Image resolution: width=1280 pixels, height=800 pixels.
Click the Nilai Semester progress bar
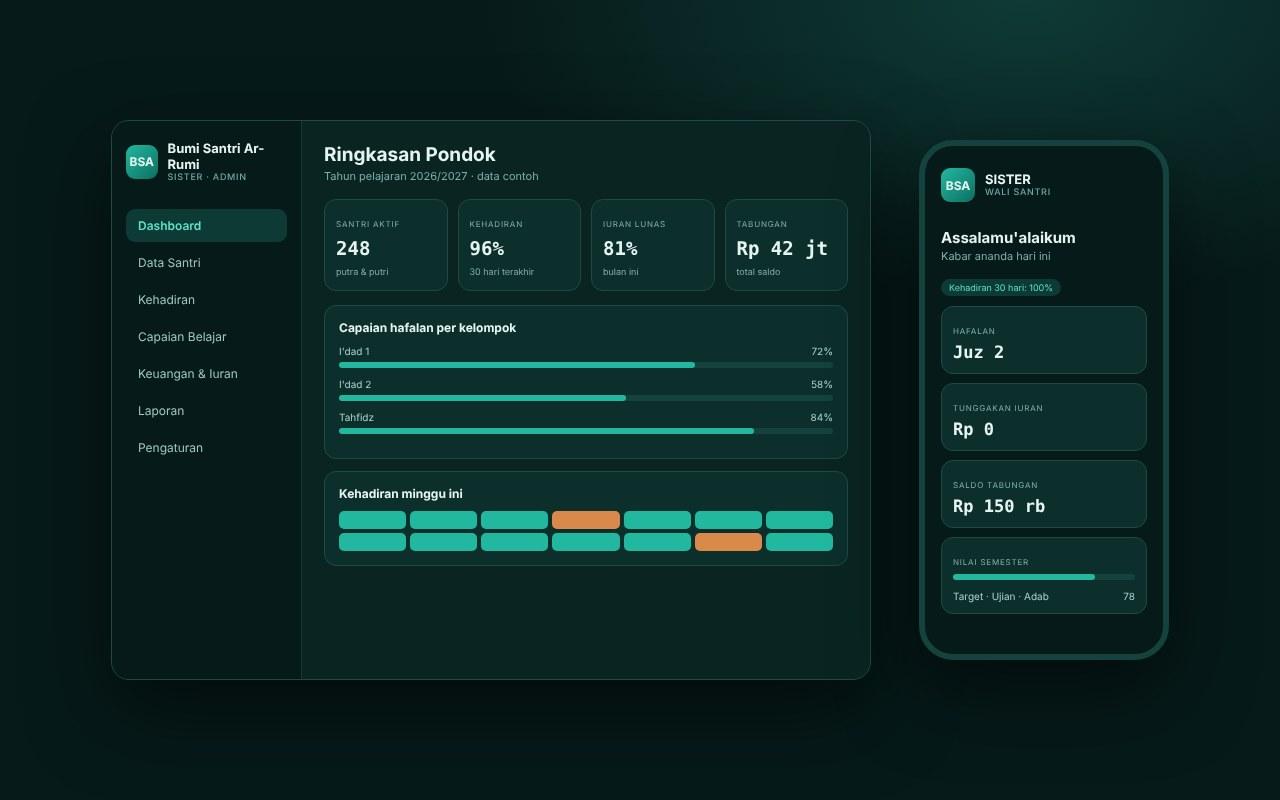coord(1044,577)
